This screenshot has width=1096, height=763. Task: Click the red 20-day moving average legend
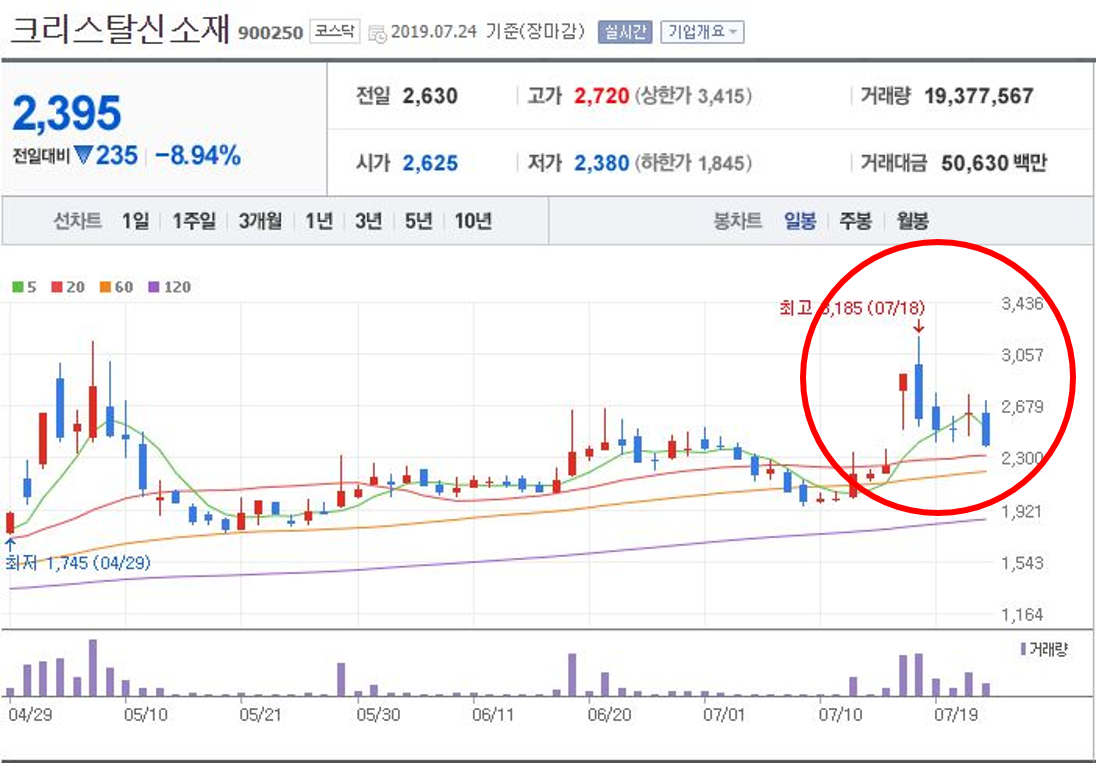click(x=68, y=287)
